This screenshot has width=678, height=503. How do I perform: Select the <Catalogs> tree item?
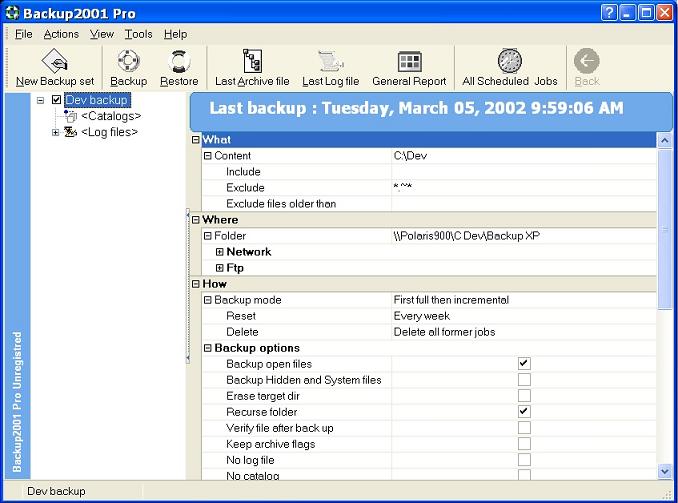(111, 116)
